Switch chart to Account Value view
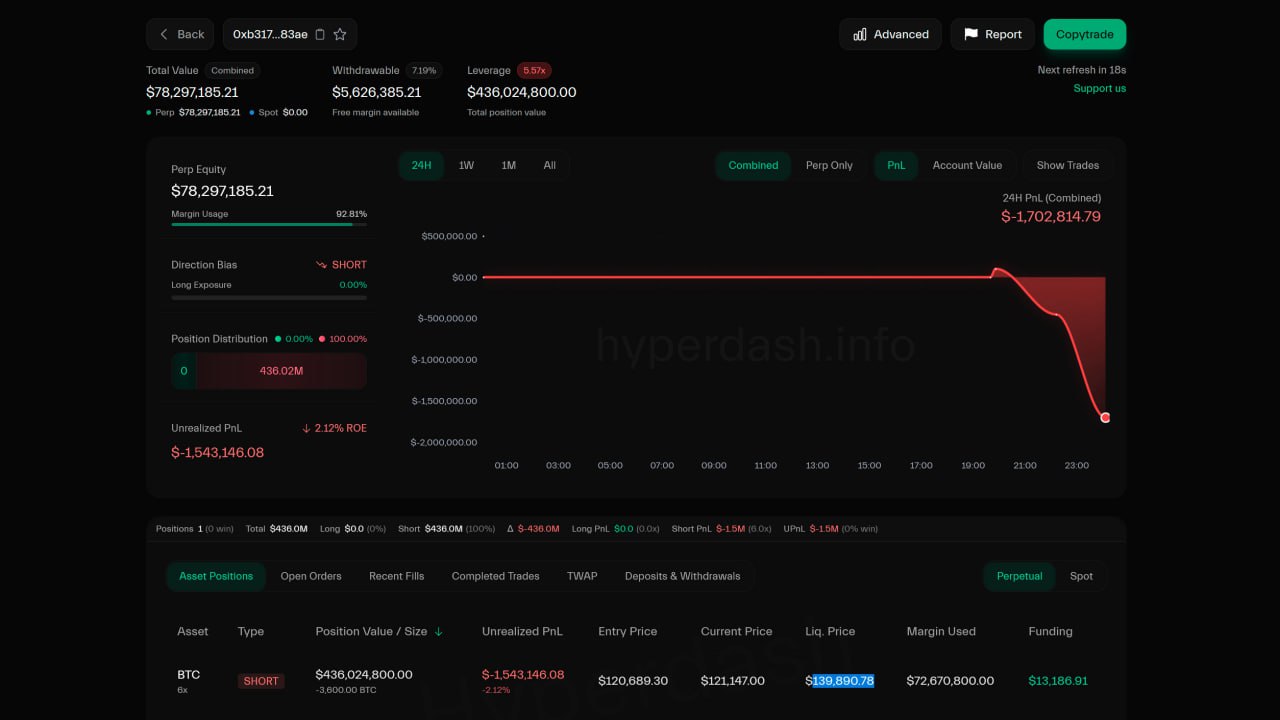This screenshot has width=1280, height=720. [x=966, y=166]
